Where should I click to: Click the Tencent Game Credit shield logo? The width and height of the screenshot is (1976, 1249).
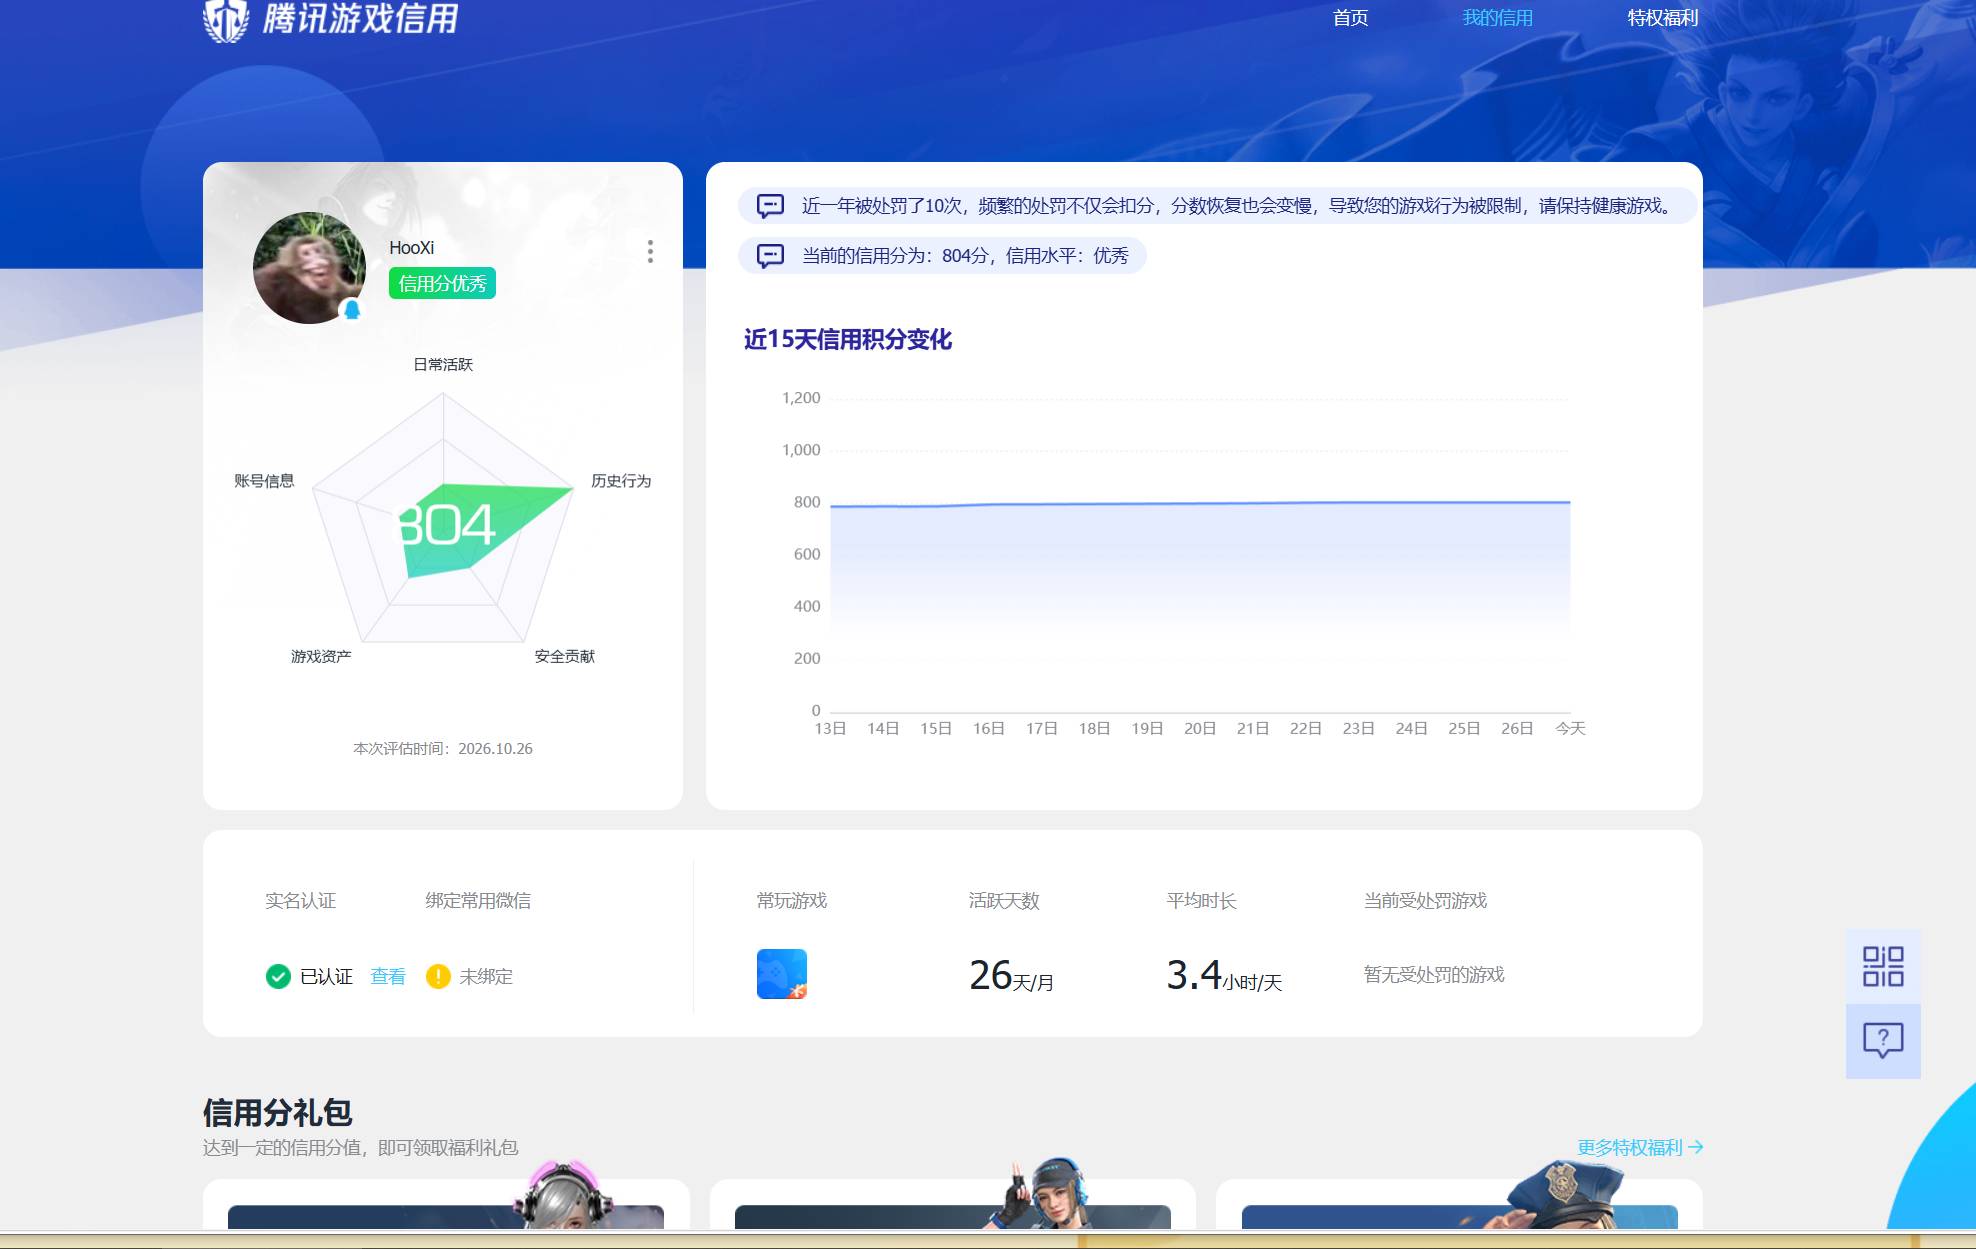tap(226, 20)
